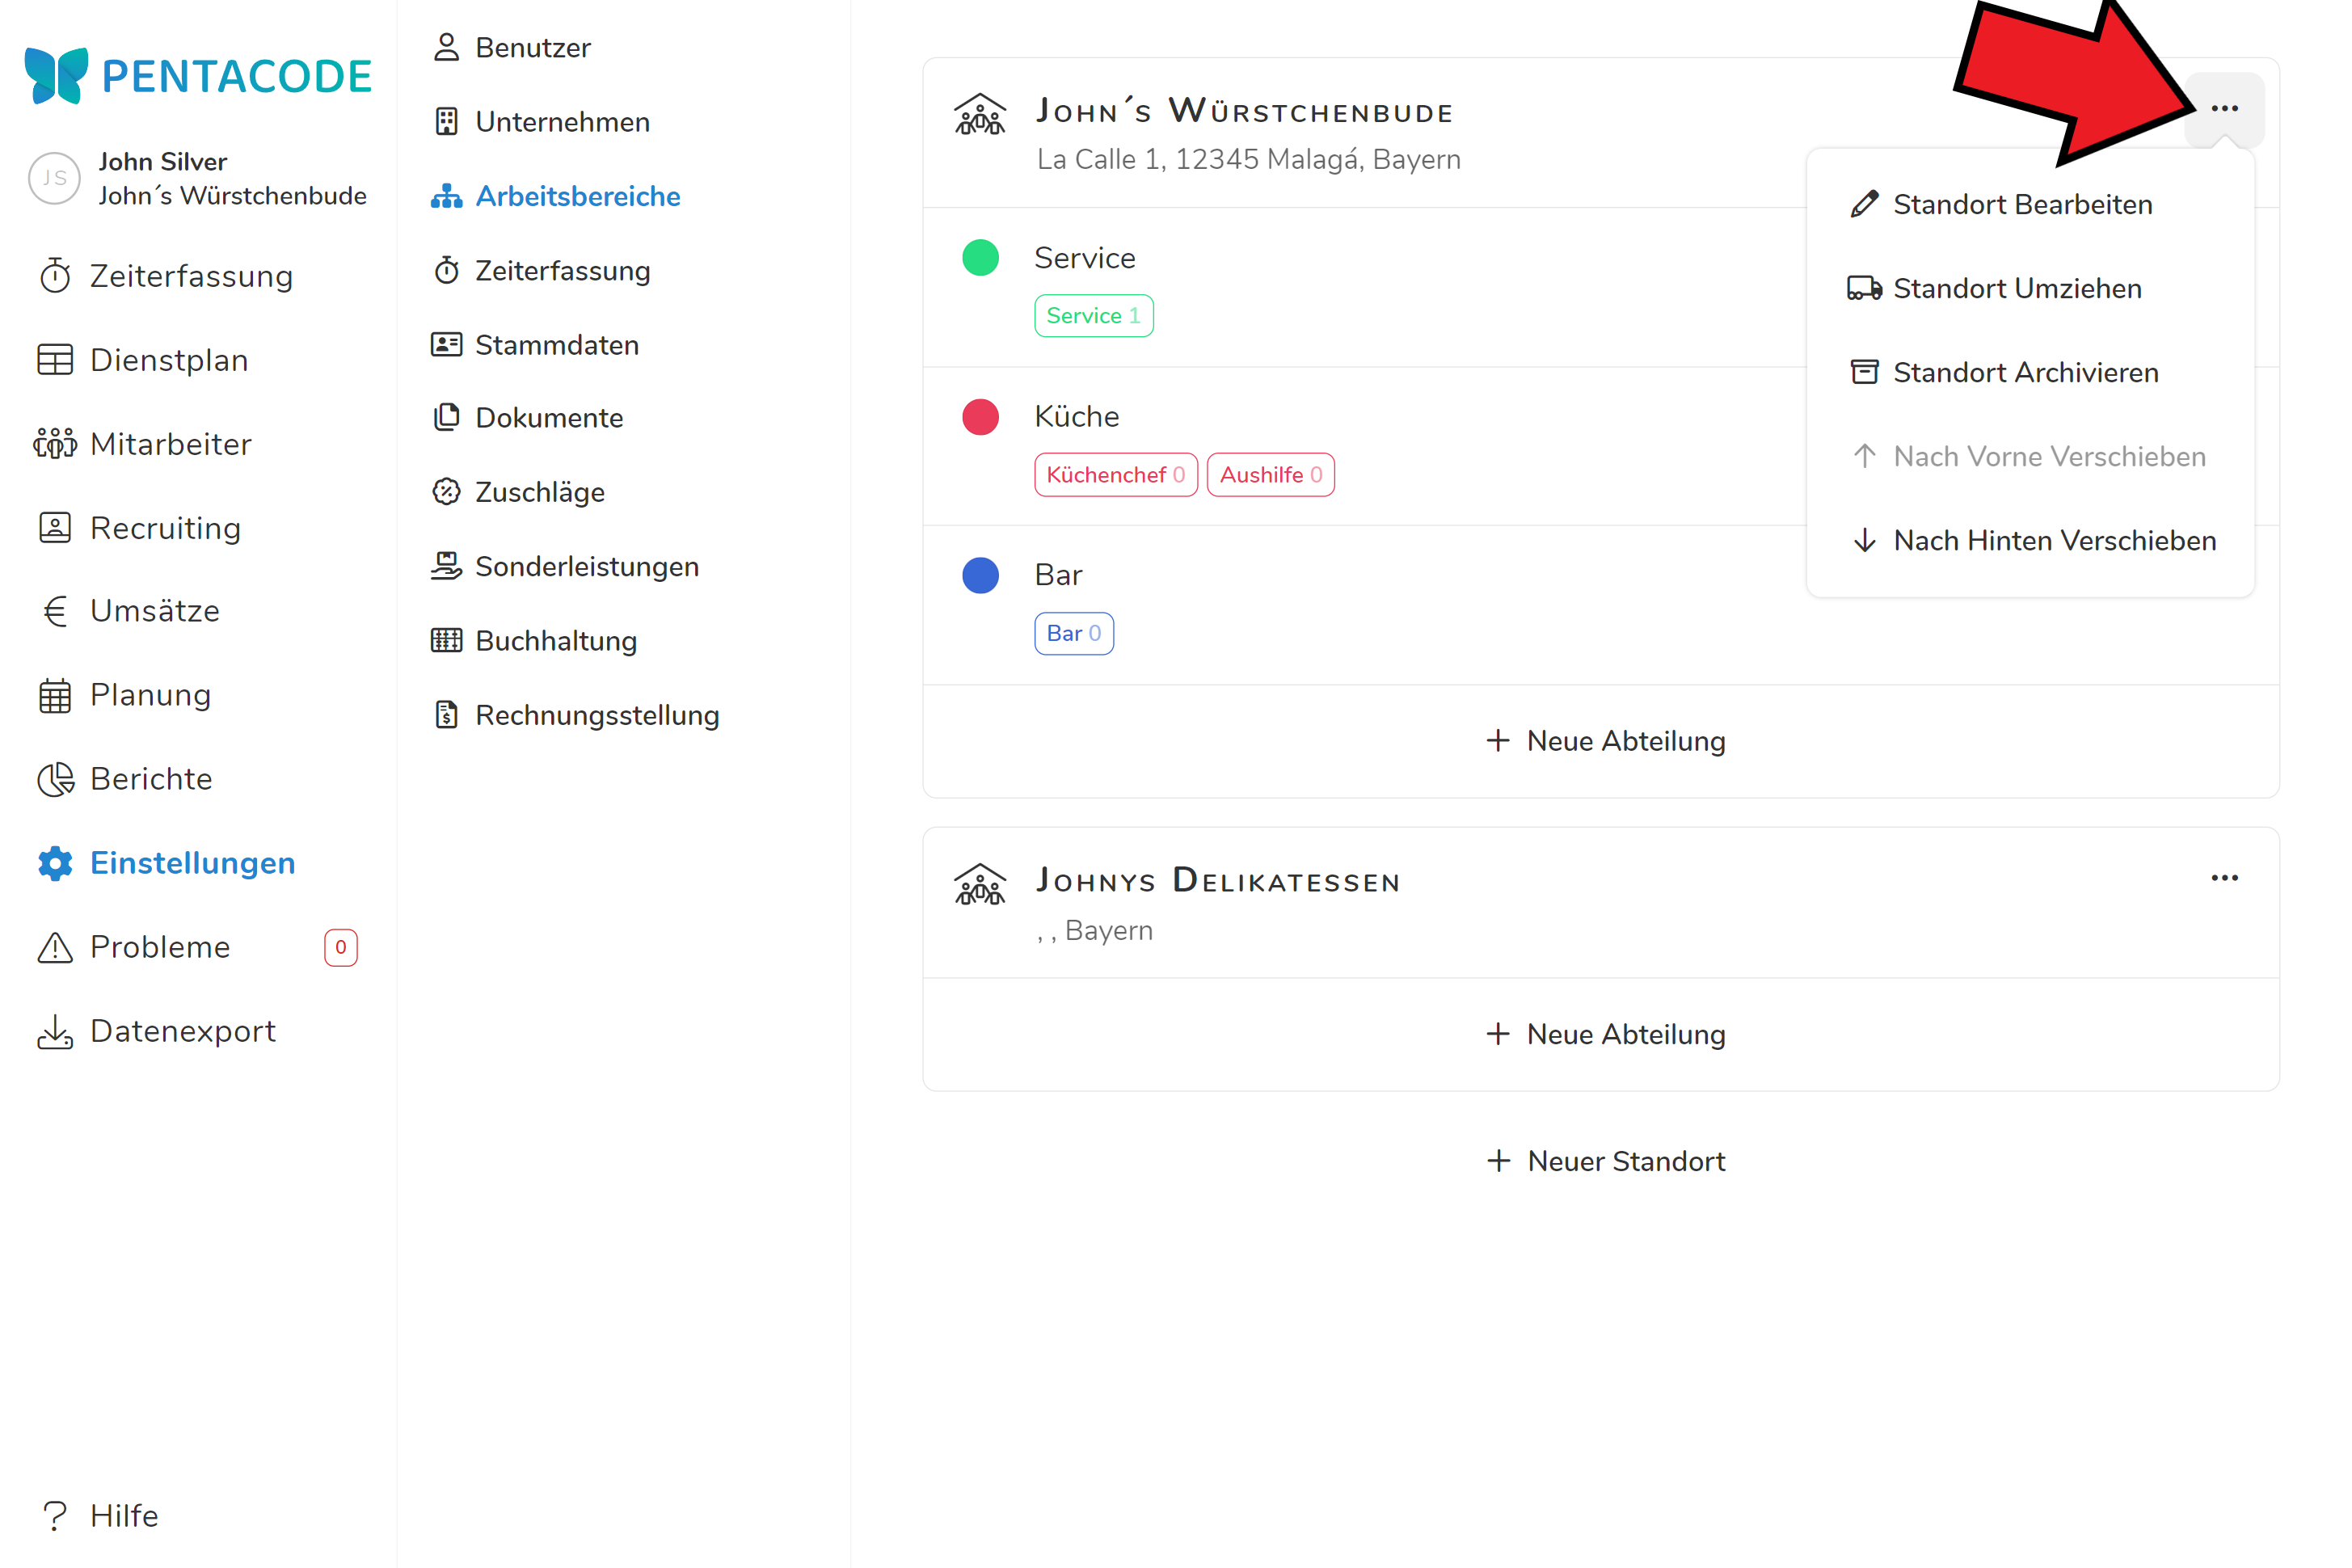The height and width of the screenshot is (1568, 2352).
Task: Choose Standort Umziehen from menu
Action: pos(2016,288)
